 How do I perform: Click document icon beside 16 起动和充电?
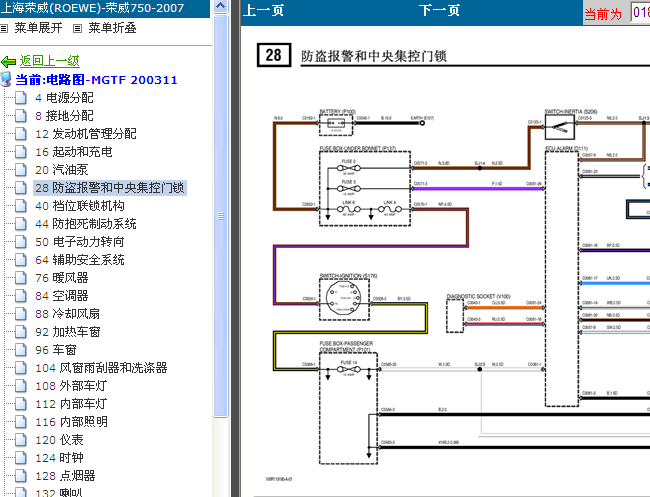click(21, 152)
